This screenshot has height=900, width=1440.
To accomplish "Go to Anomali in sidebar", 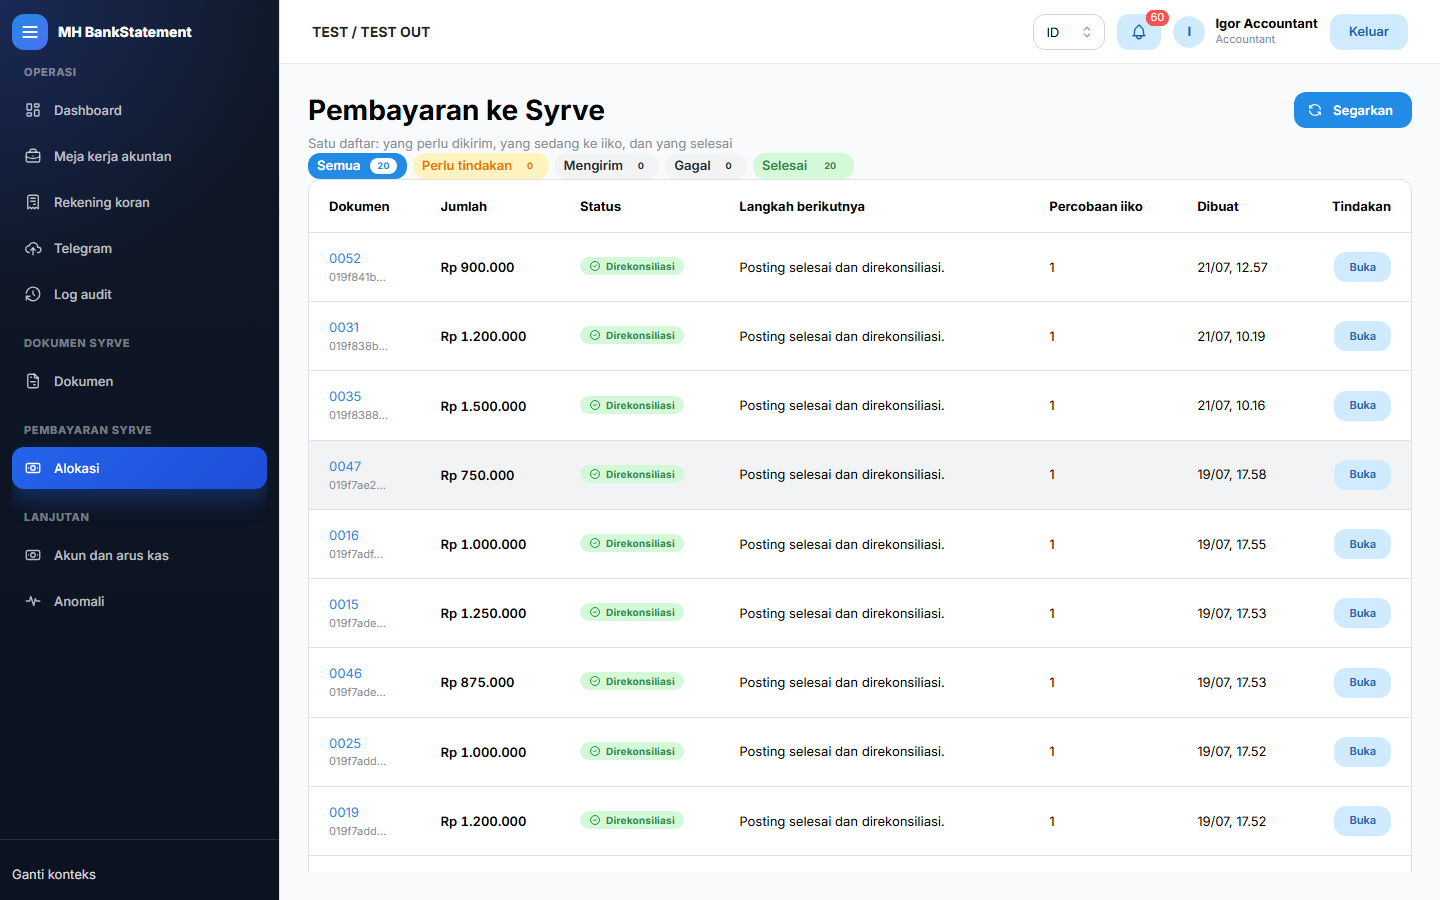I will click(139, 601).
